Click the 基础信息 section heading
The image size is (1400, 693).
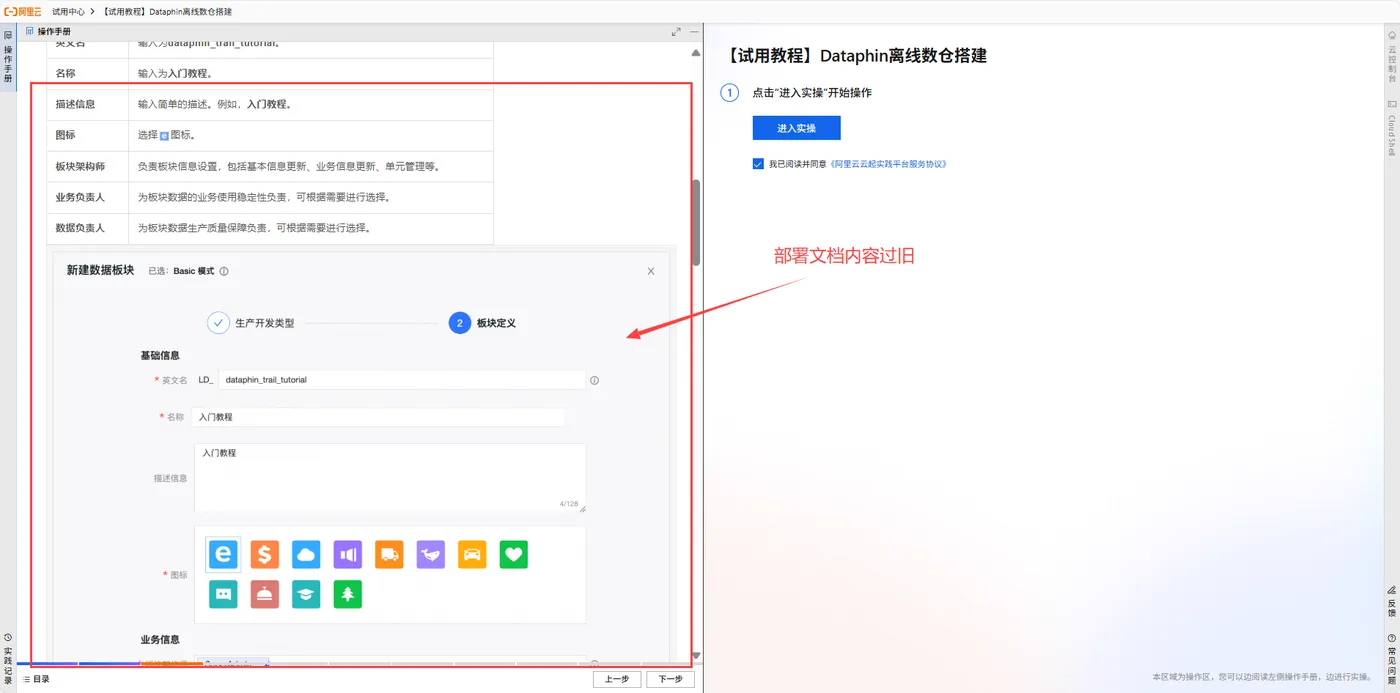tap(160, 355)
